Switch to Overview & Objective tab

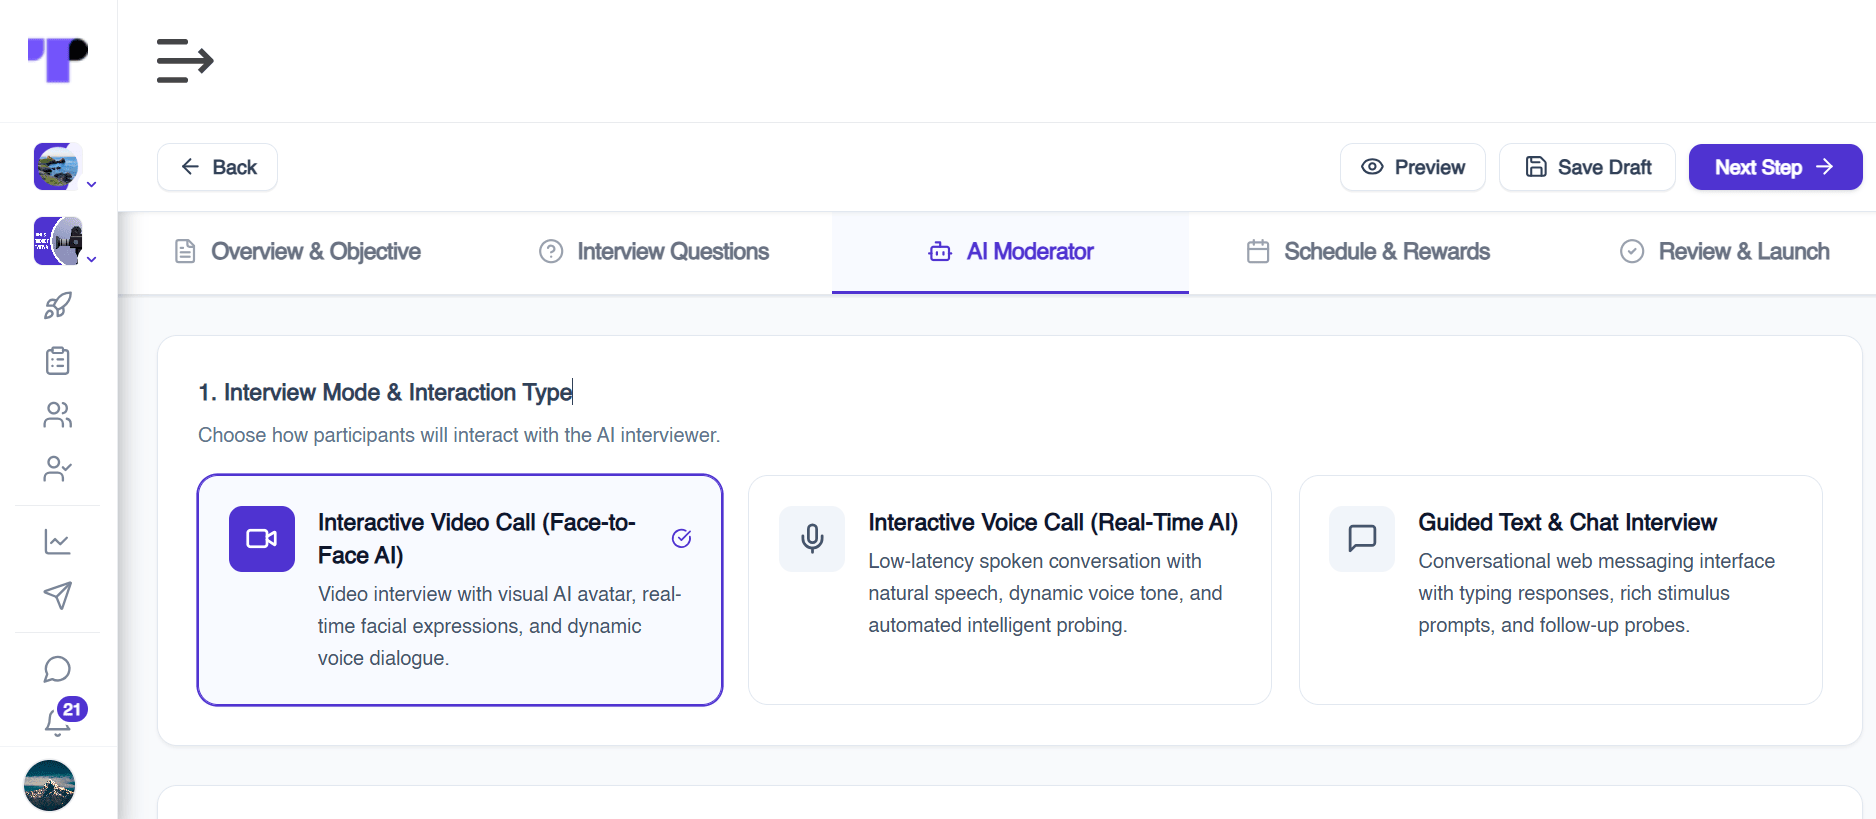tap(298, 252)
